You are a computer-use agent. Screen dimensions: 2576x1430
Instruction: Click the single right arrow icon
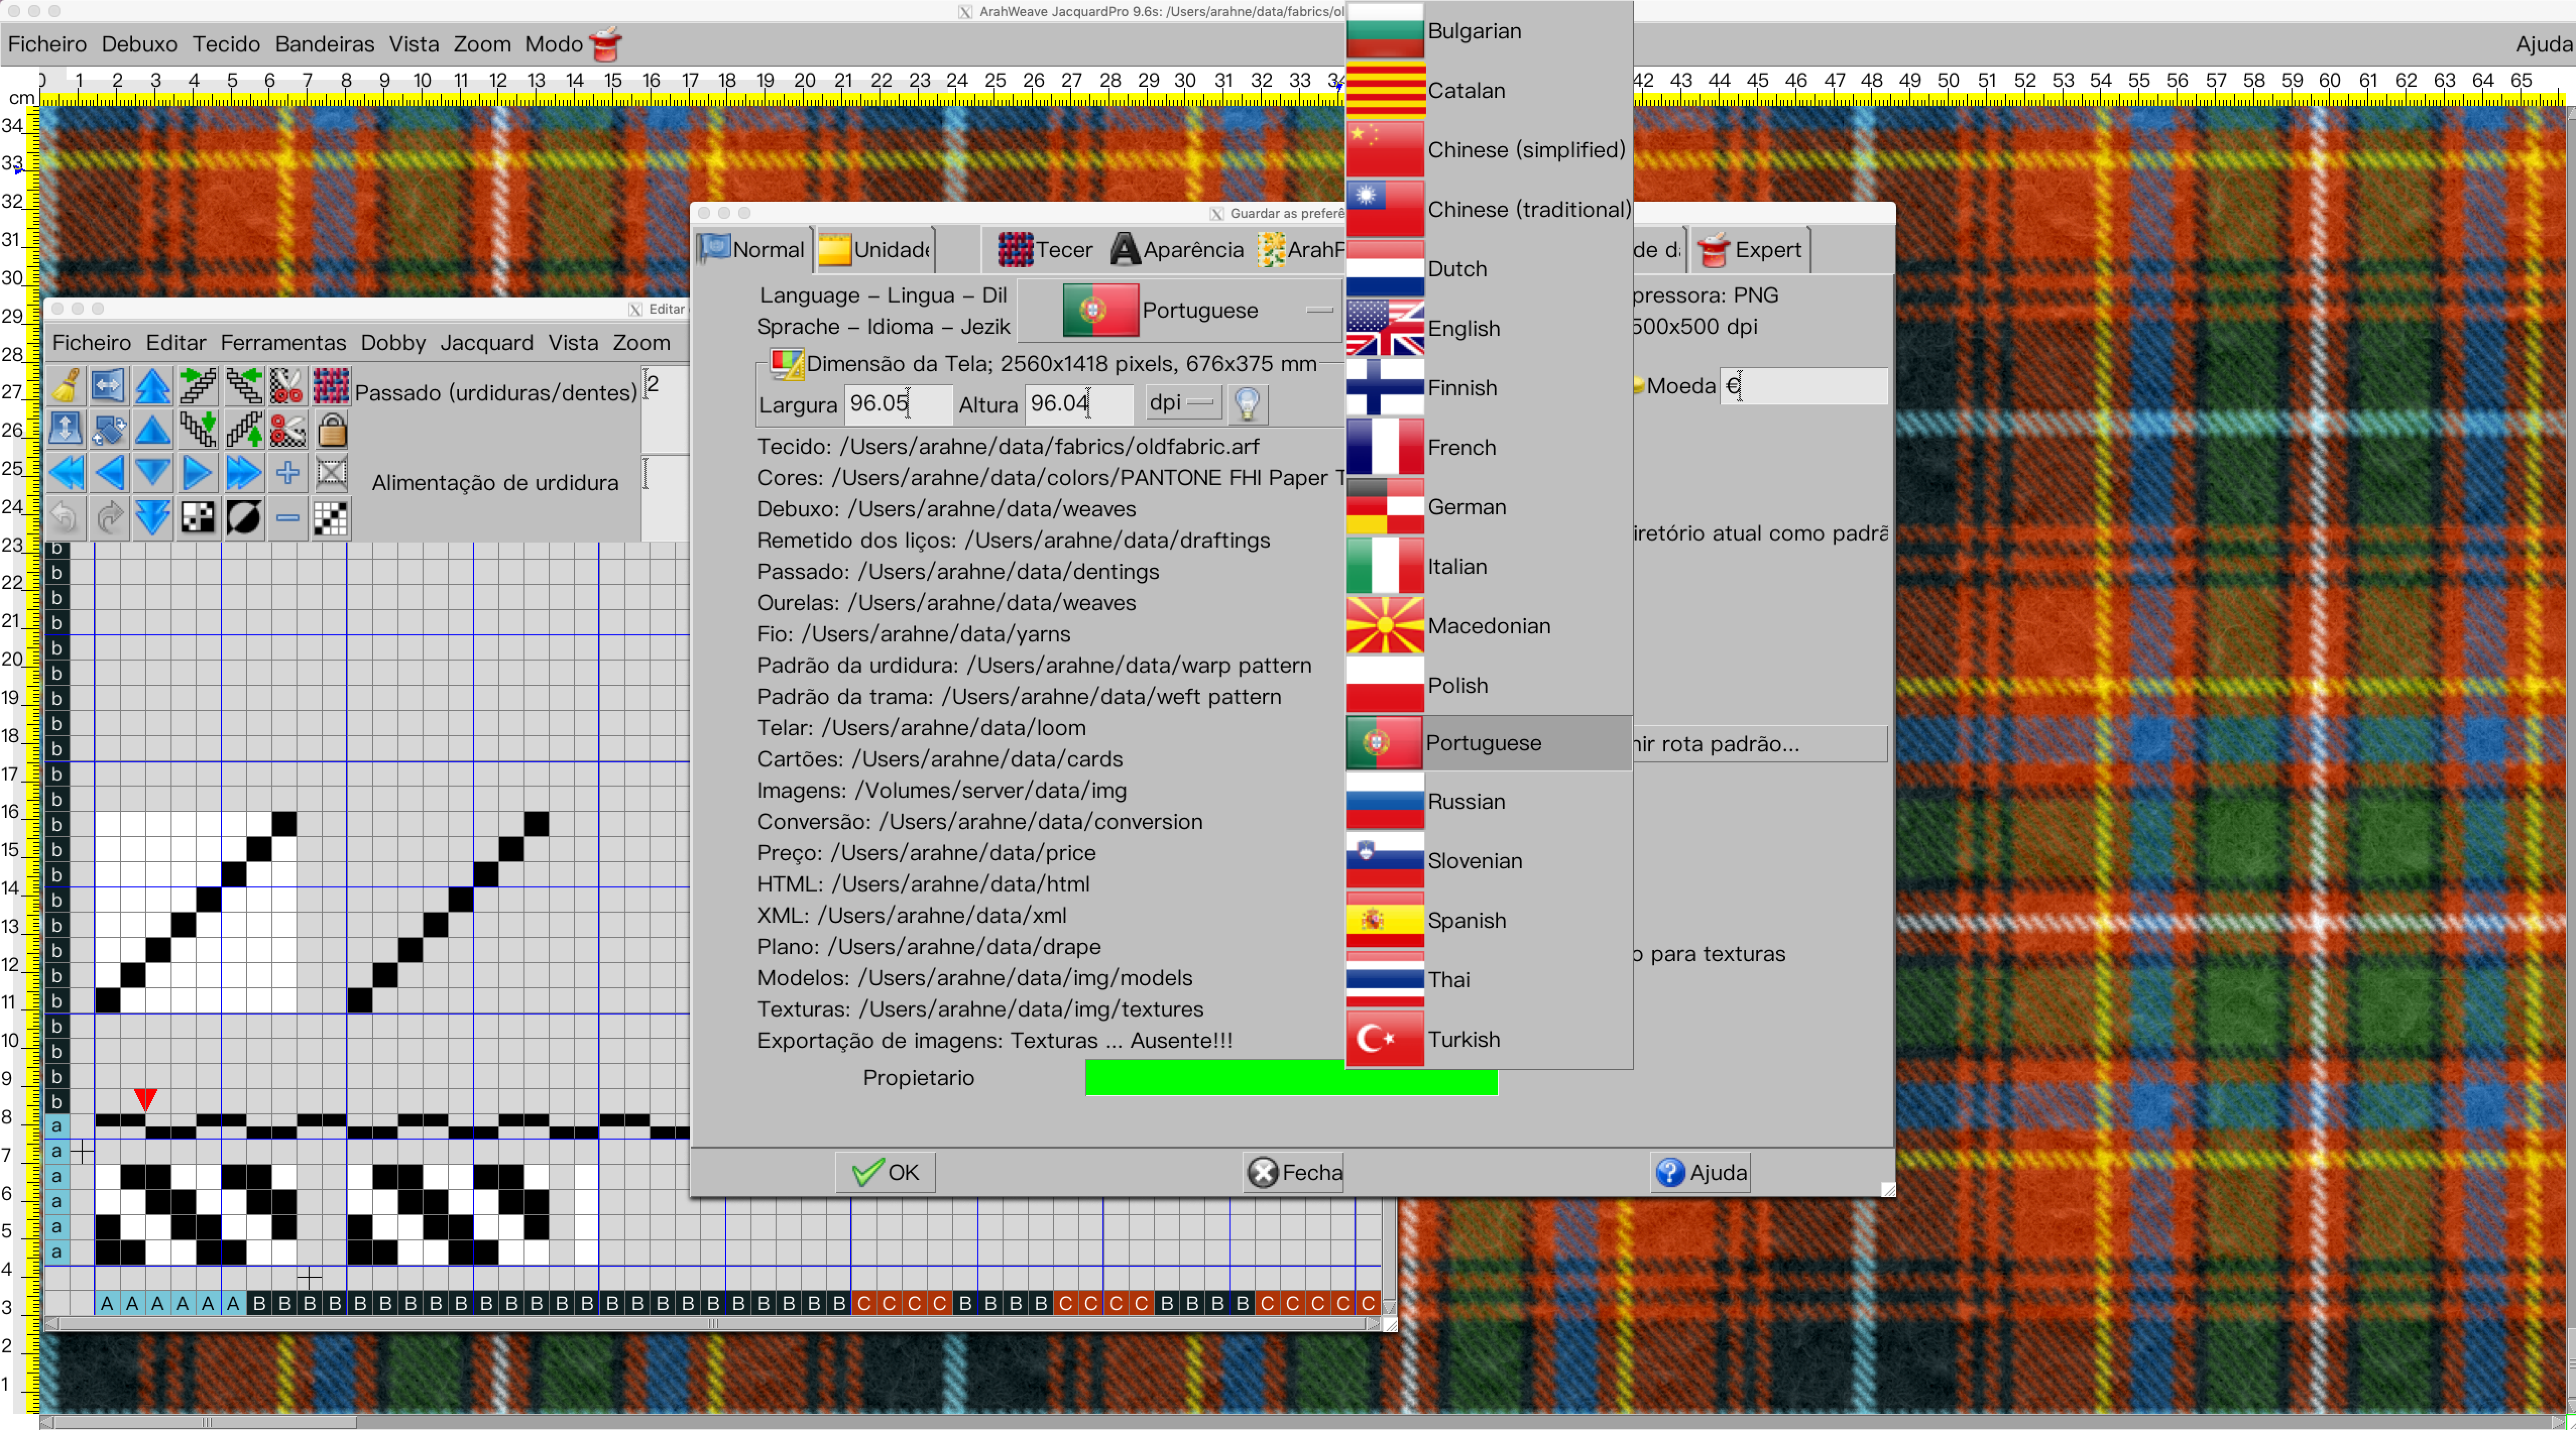pyautogui.click(x=198, y=473)
